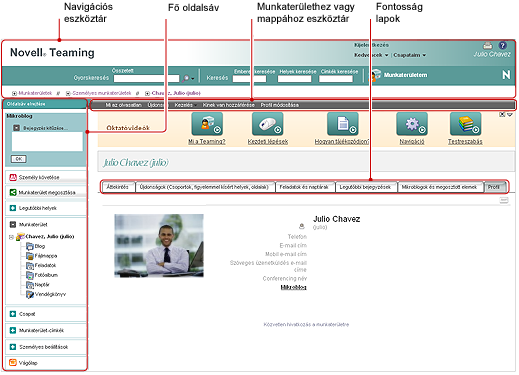Click the OK button under microblog
519x375 pixels.
tap(19, 159)
